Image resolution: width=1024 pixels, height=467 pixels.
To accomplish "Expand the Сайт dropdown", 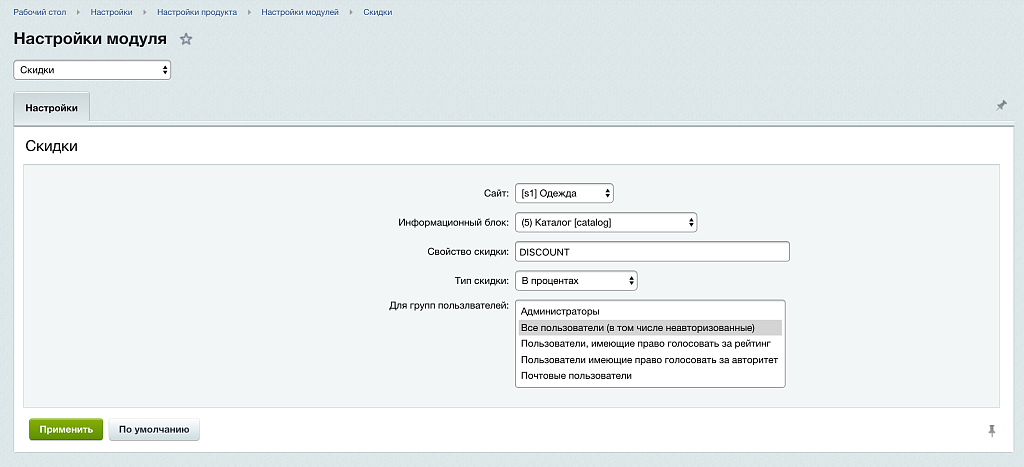I will tap(564, 193).
